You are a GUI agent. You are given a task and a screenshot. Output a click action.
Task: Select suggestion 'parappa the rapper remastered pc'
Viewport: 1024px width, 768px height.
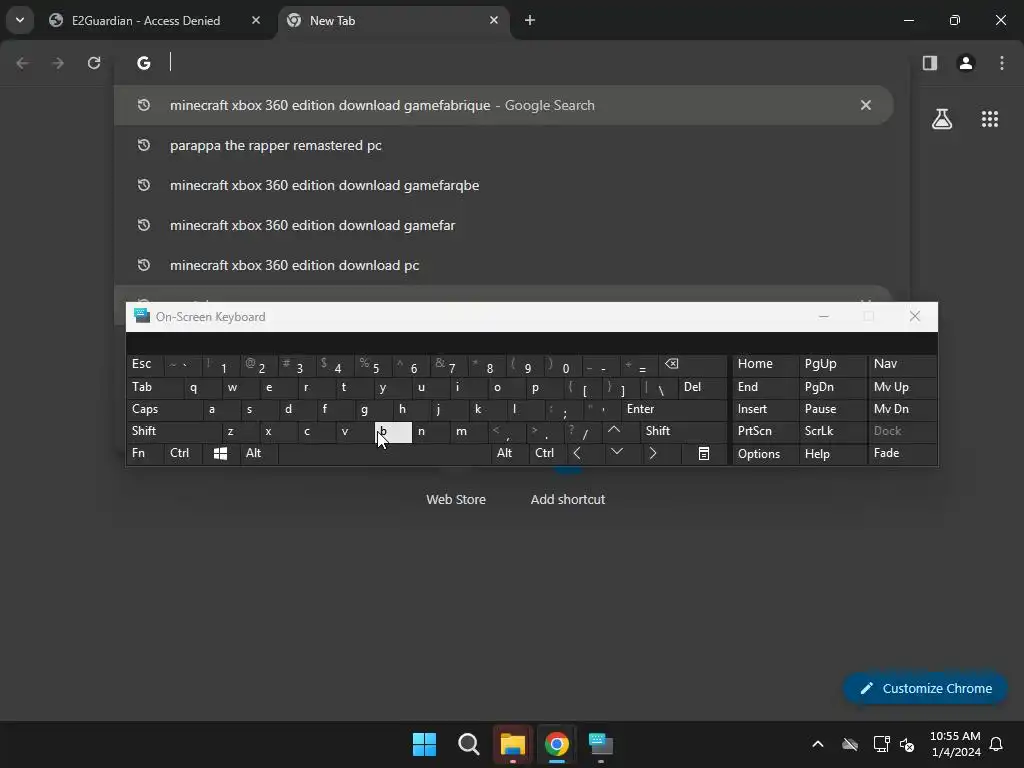point(503,145)
